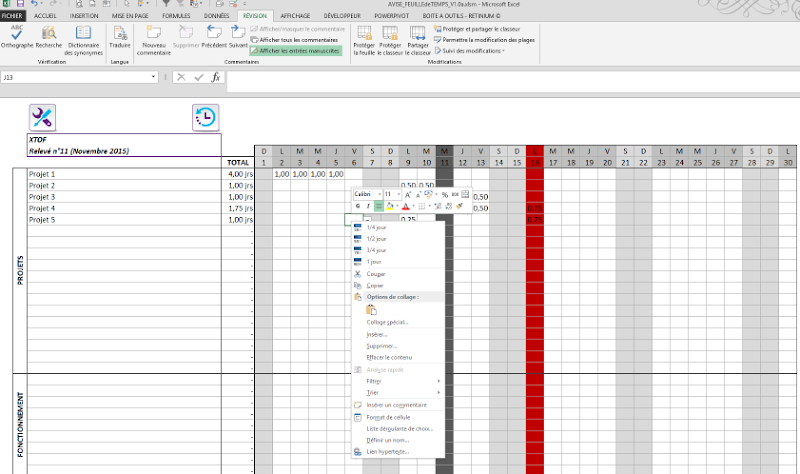Toggle Afficher les entrées manuscrites
This screenshot has height=474, width=800.
tap(299, 50)
